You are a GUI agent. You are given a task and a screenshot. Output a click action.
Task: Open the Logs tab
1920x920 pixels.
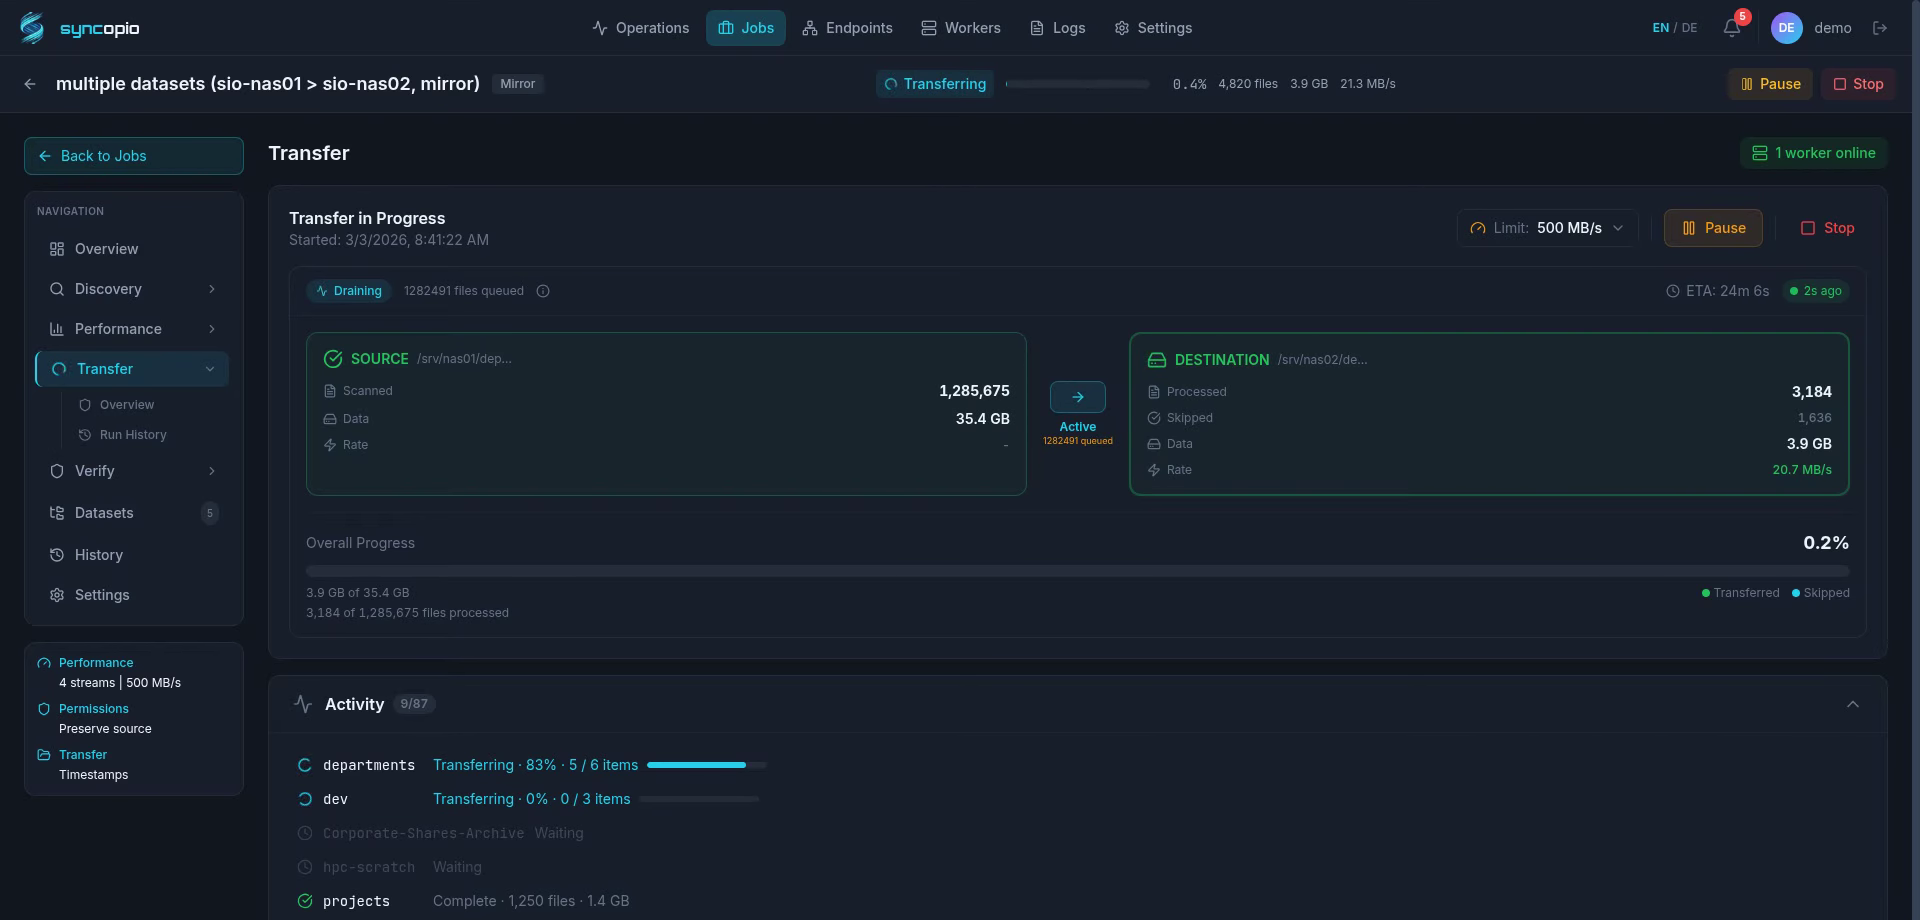click(x=1058, y=28)
